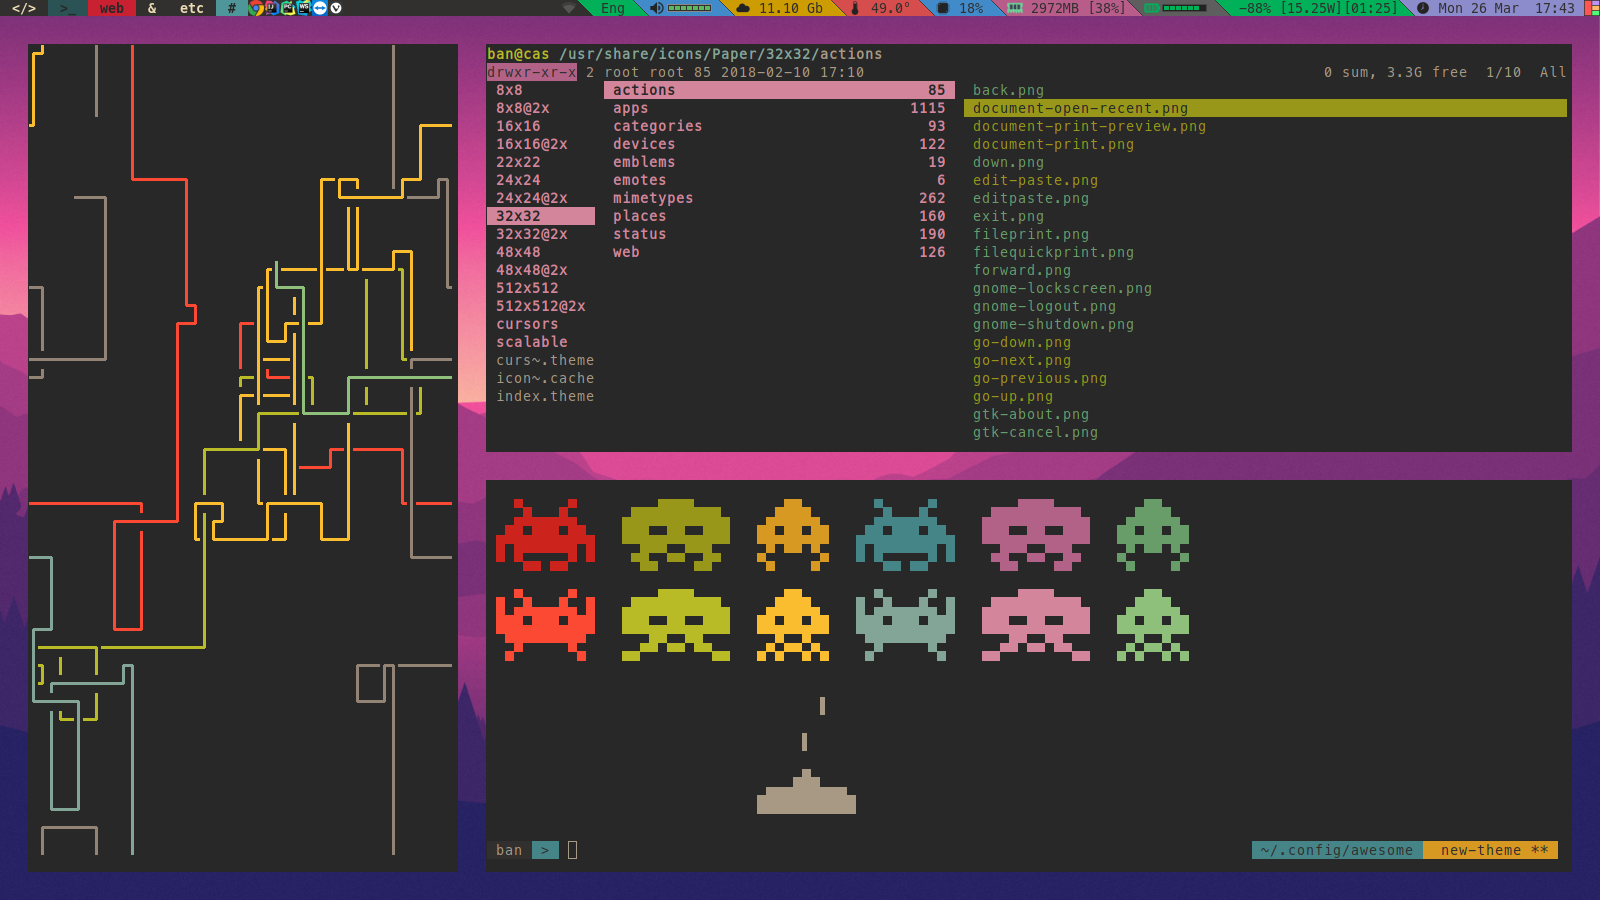Click the 18% CPU usage value

971,8
